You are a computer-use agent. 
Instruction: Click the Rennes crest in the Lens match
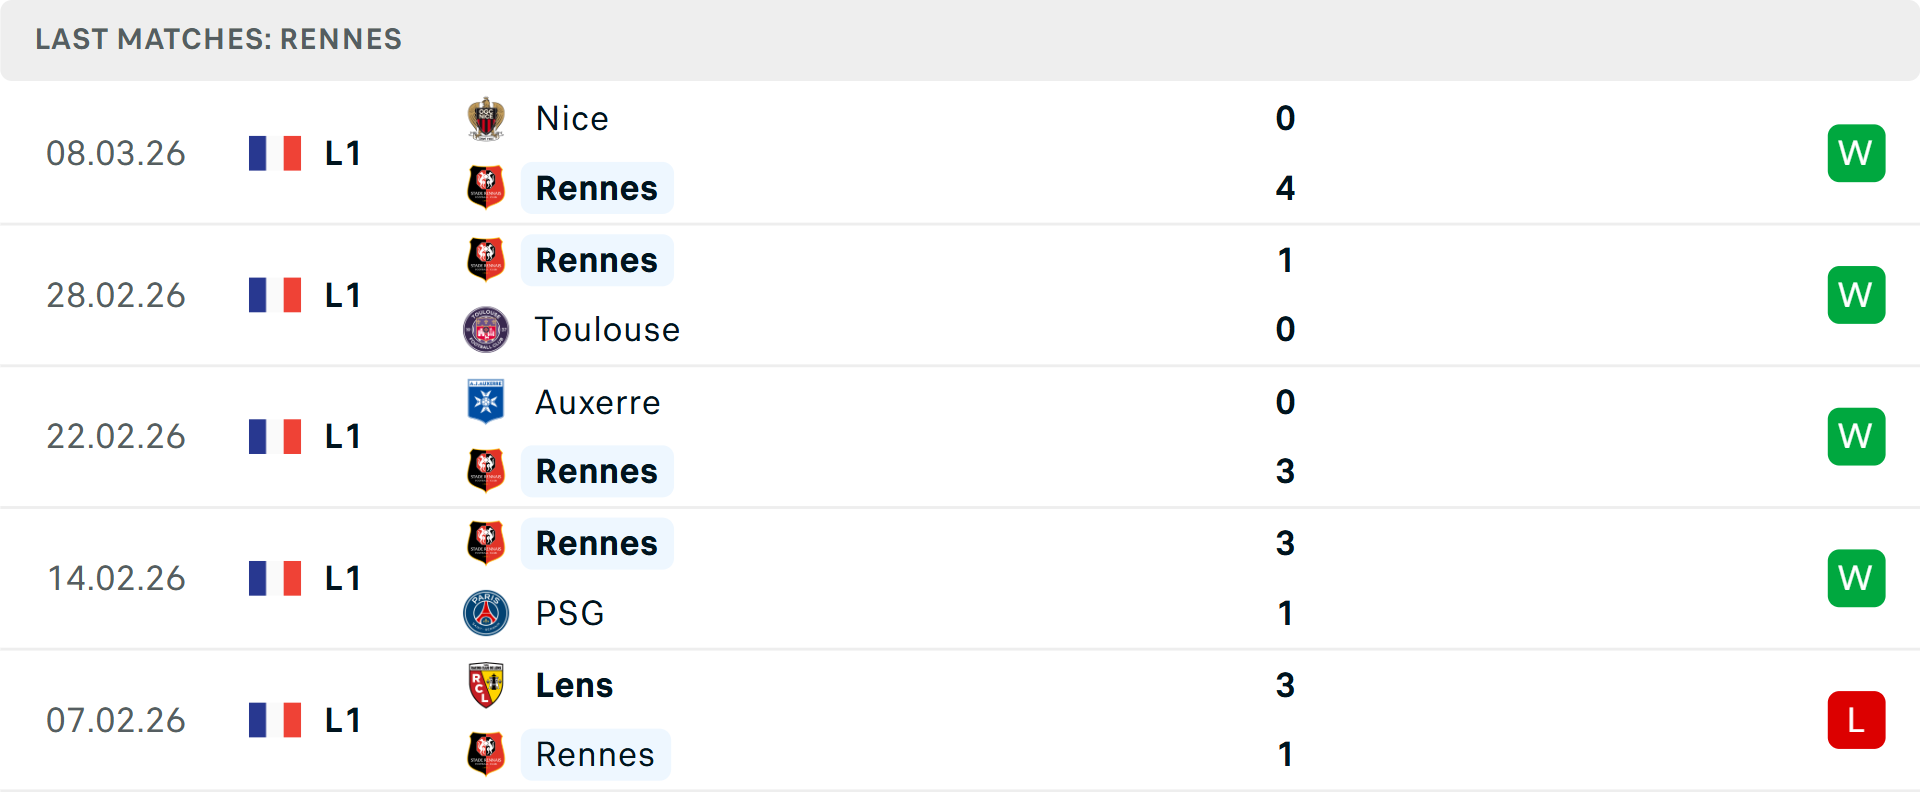(x=486, y=755)
